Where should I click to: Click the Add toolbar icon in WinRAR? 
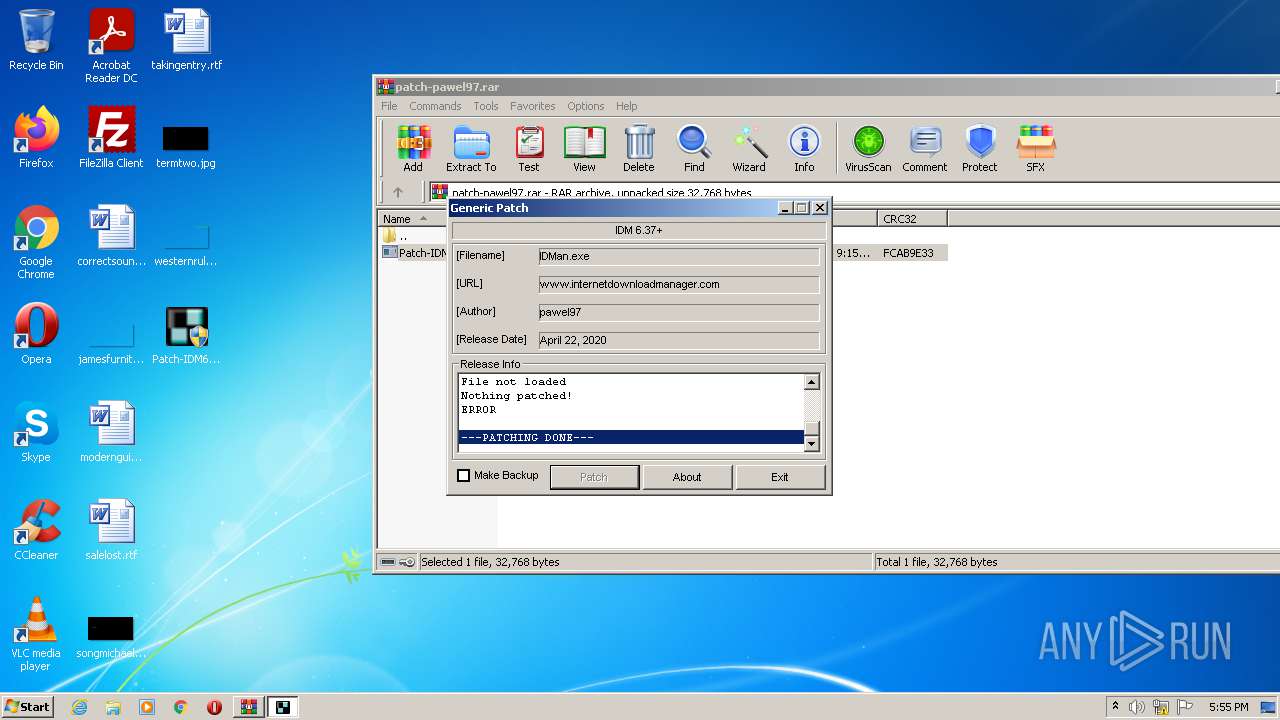(413, 149)
